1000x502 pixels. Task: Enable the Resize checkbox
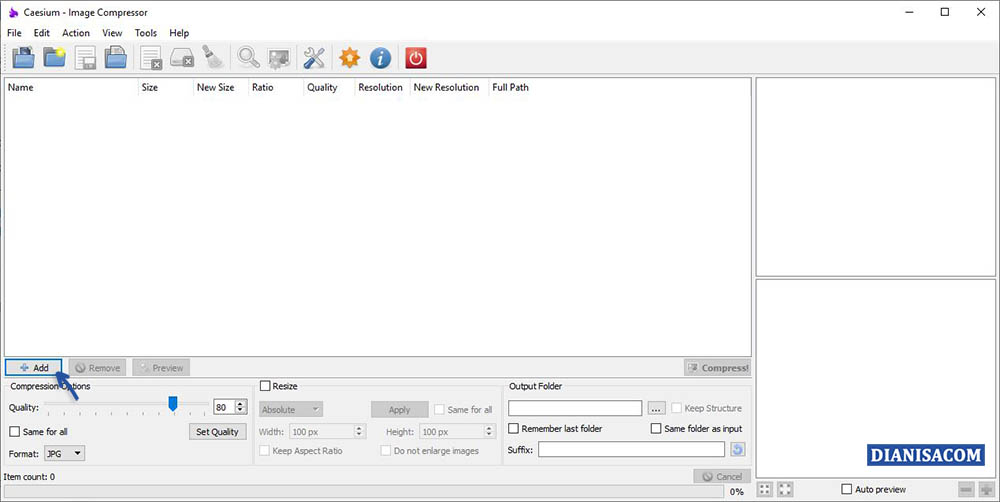265,386
